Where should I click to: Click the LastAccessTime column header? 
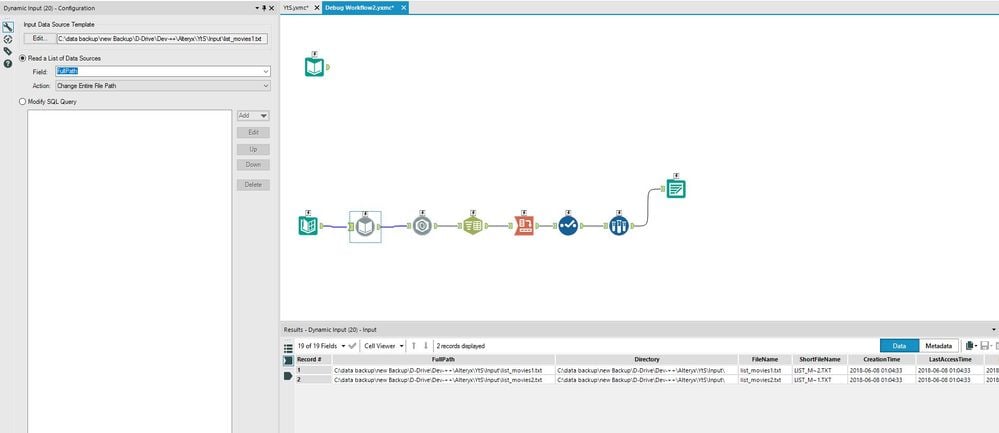tap(951, 360)
